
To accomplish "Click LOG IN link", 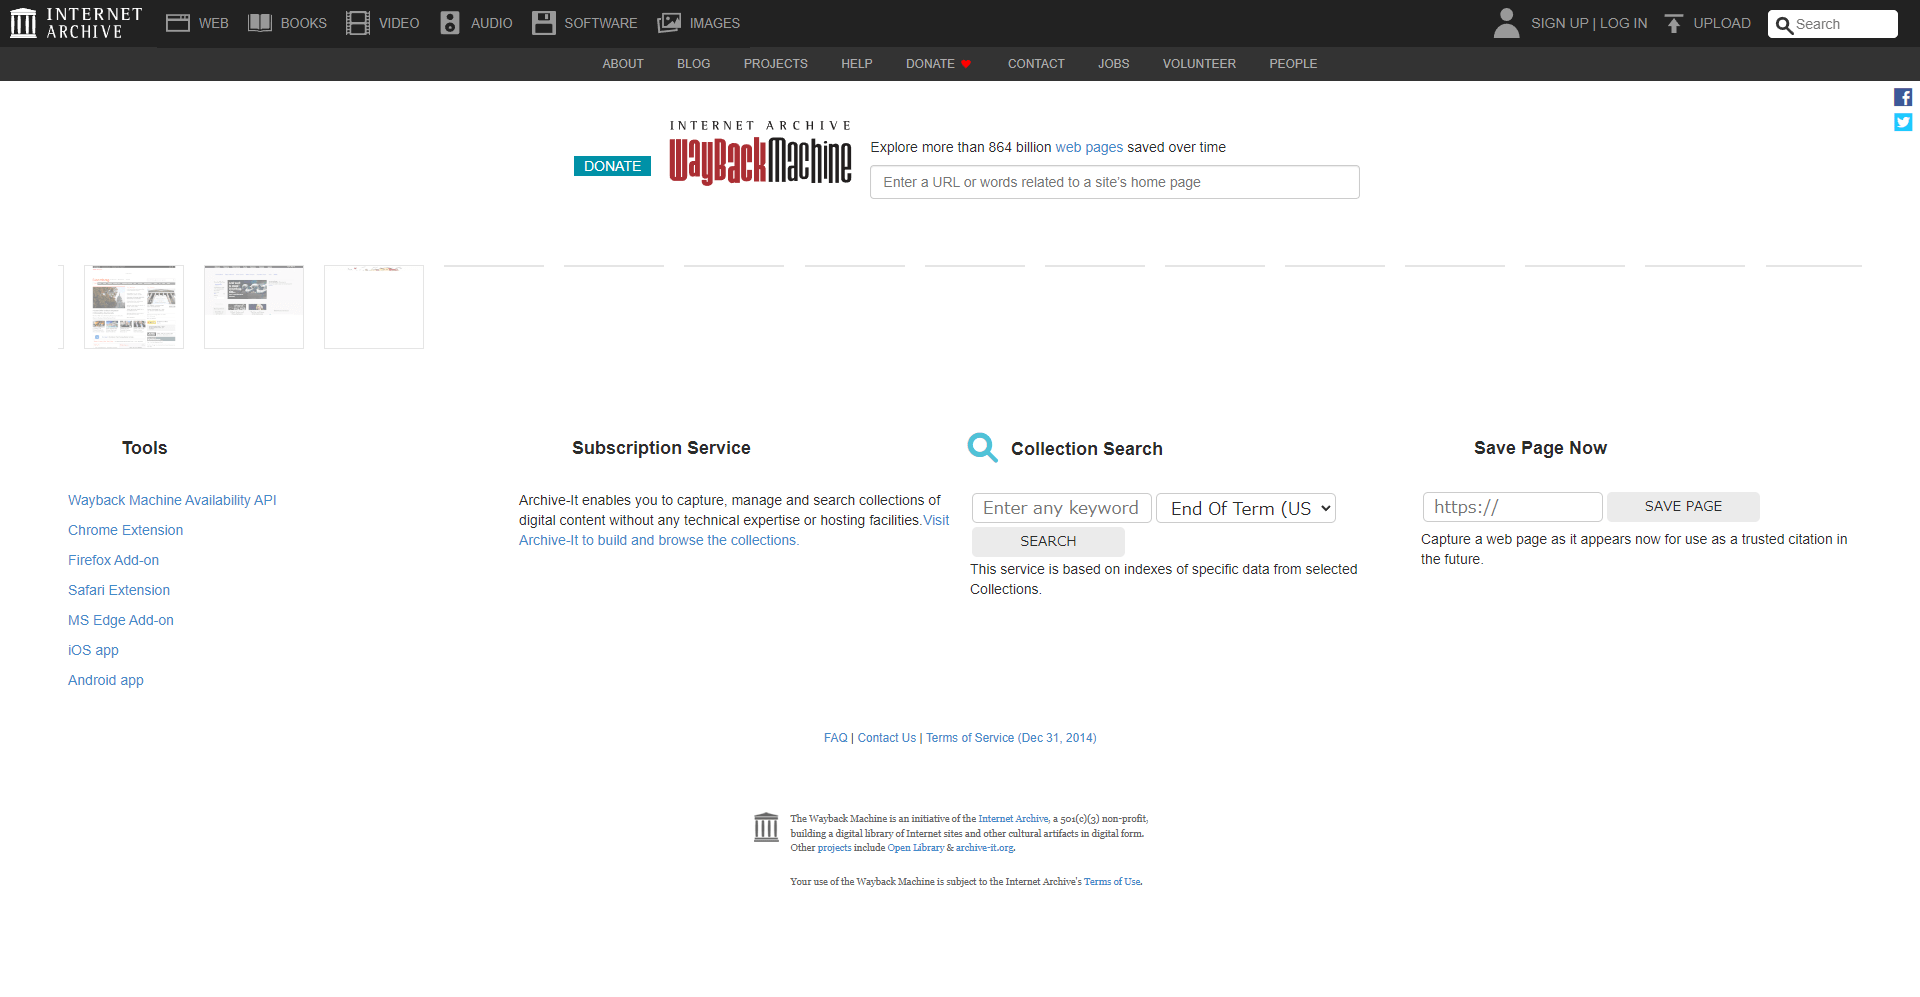I will (1623, 23).
